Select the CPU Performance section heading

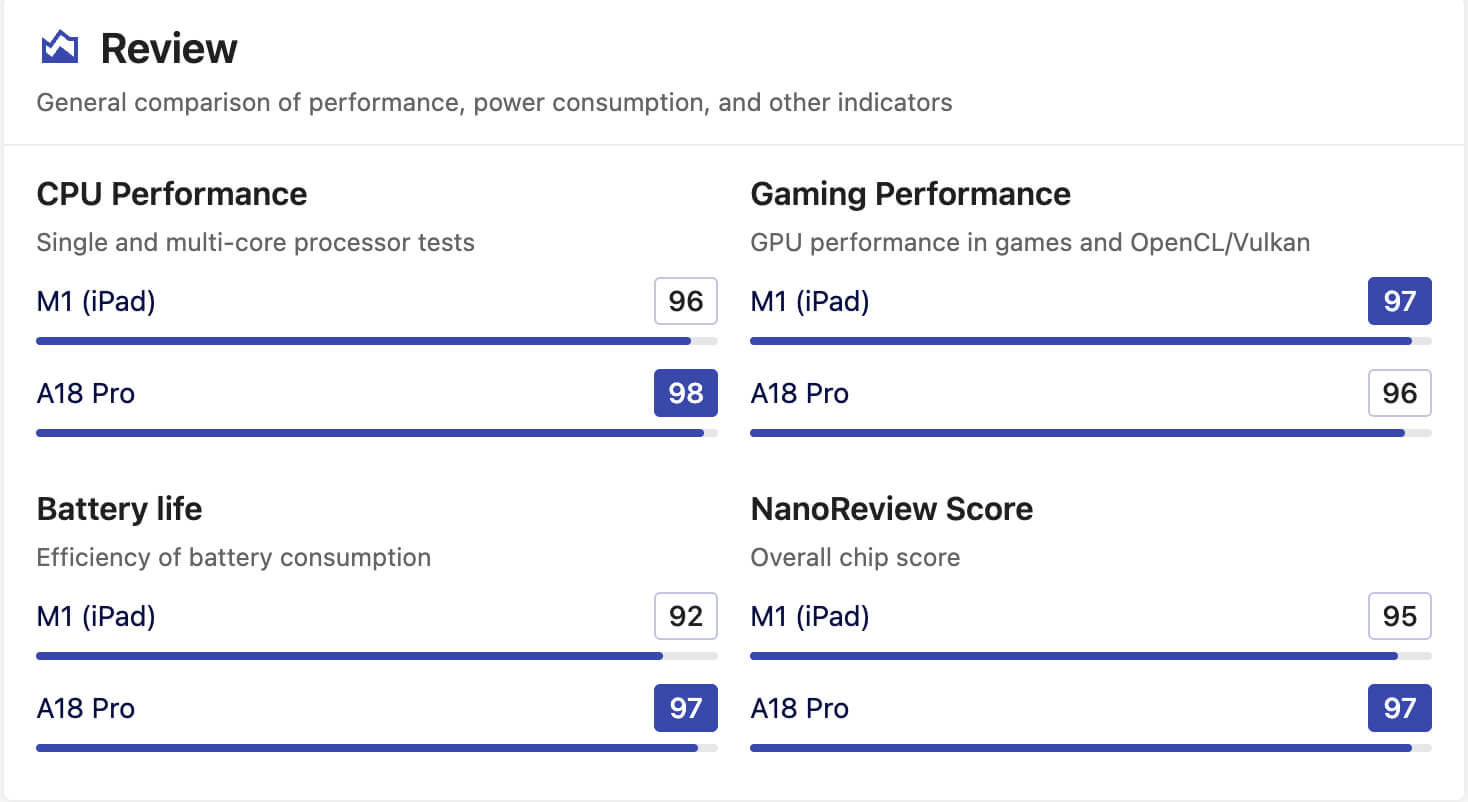pos(171,194)
